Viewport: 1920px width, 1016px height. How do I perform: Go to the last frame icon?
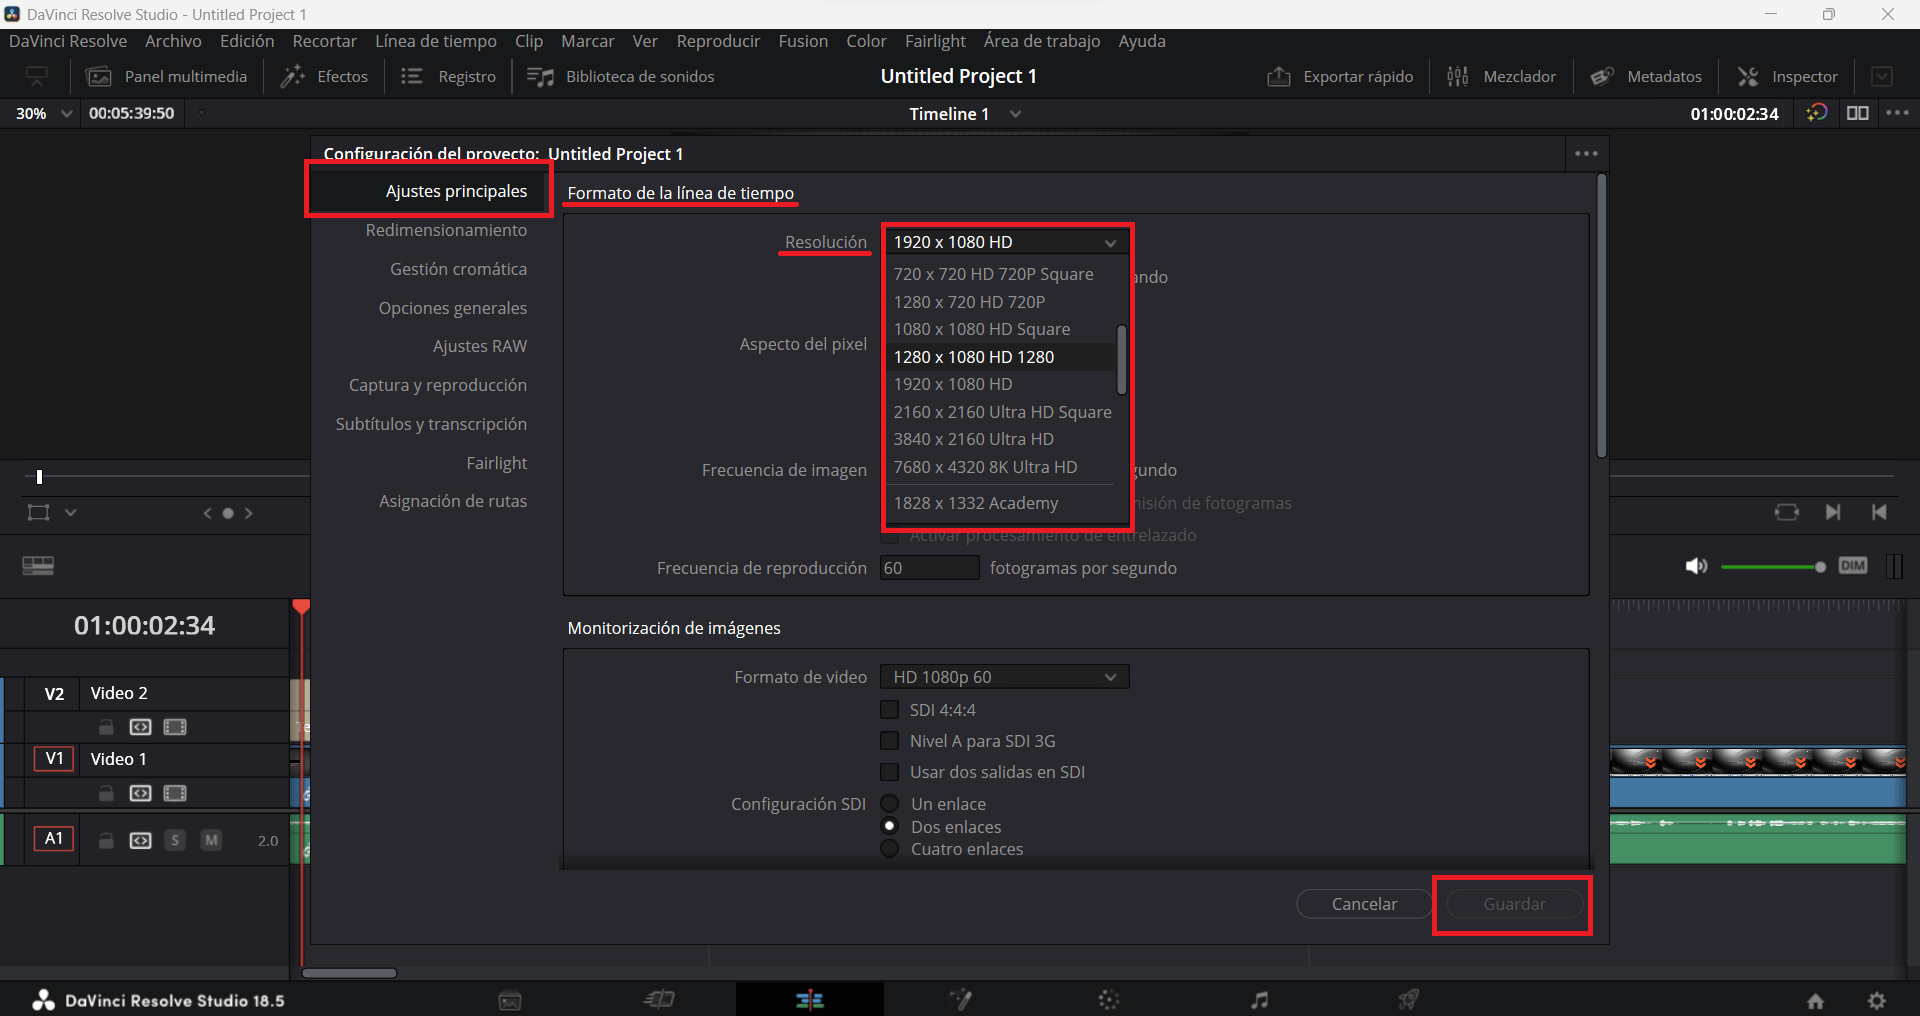coord(1879,512)
